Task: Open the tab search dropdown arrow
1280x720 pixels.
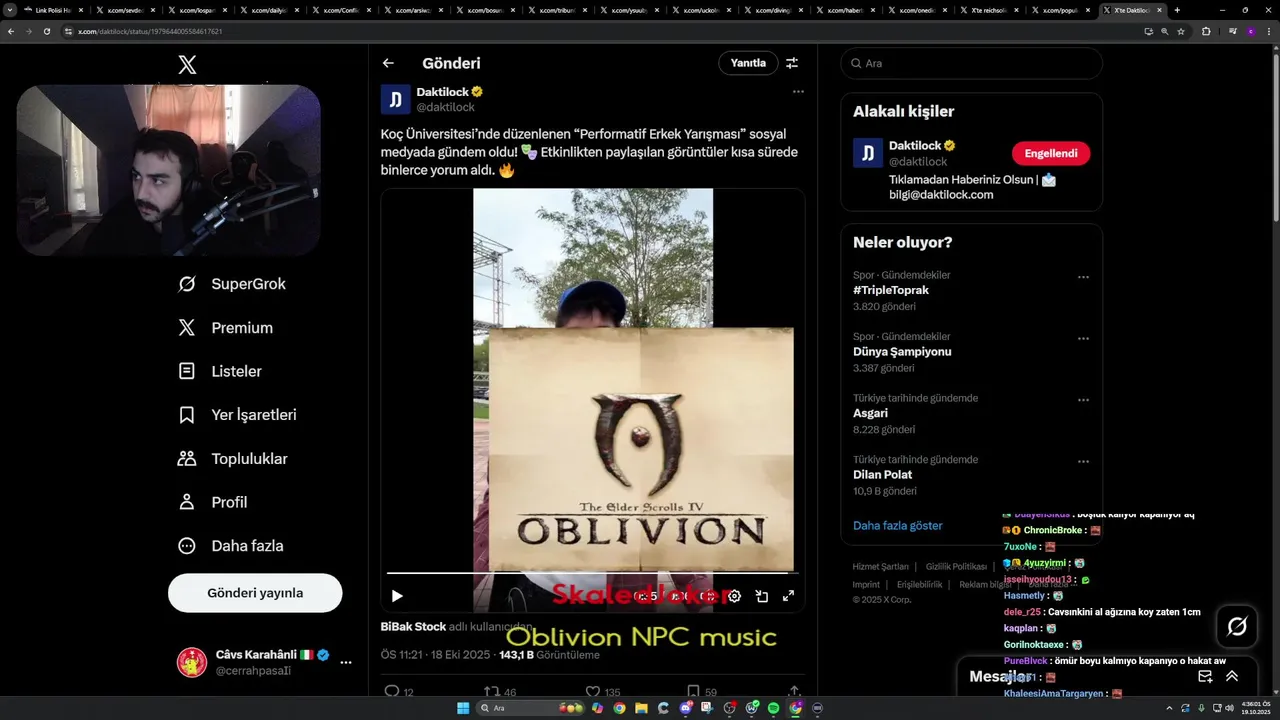Action: pos(9,10)
